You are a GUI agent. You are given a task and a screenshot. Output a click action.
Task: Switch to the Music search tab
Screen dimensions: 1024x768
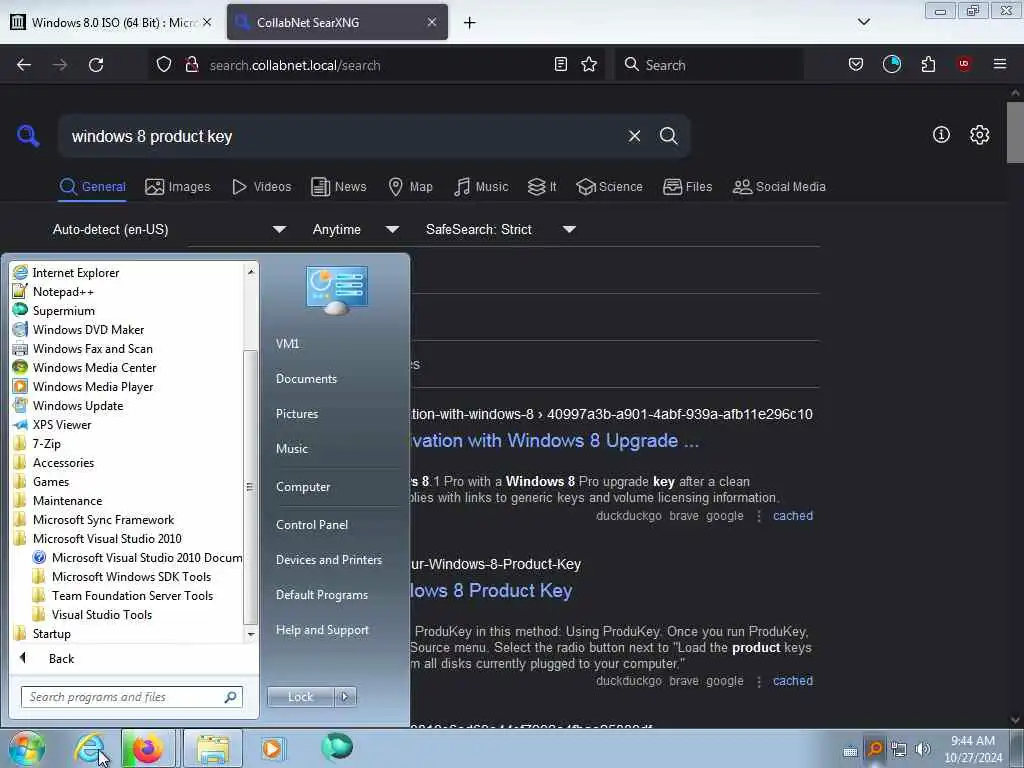(481, 187)
